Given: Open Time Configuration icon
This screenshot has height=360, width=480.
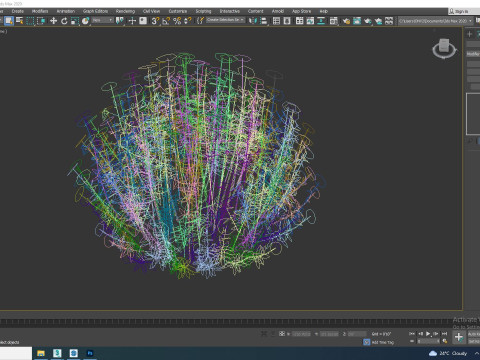Looking at the screenshot, I should click(x=445, y=341).
